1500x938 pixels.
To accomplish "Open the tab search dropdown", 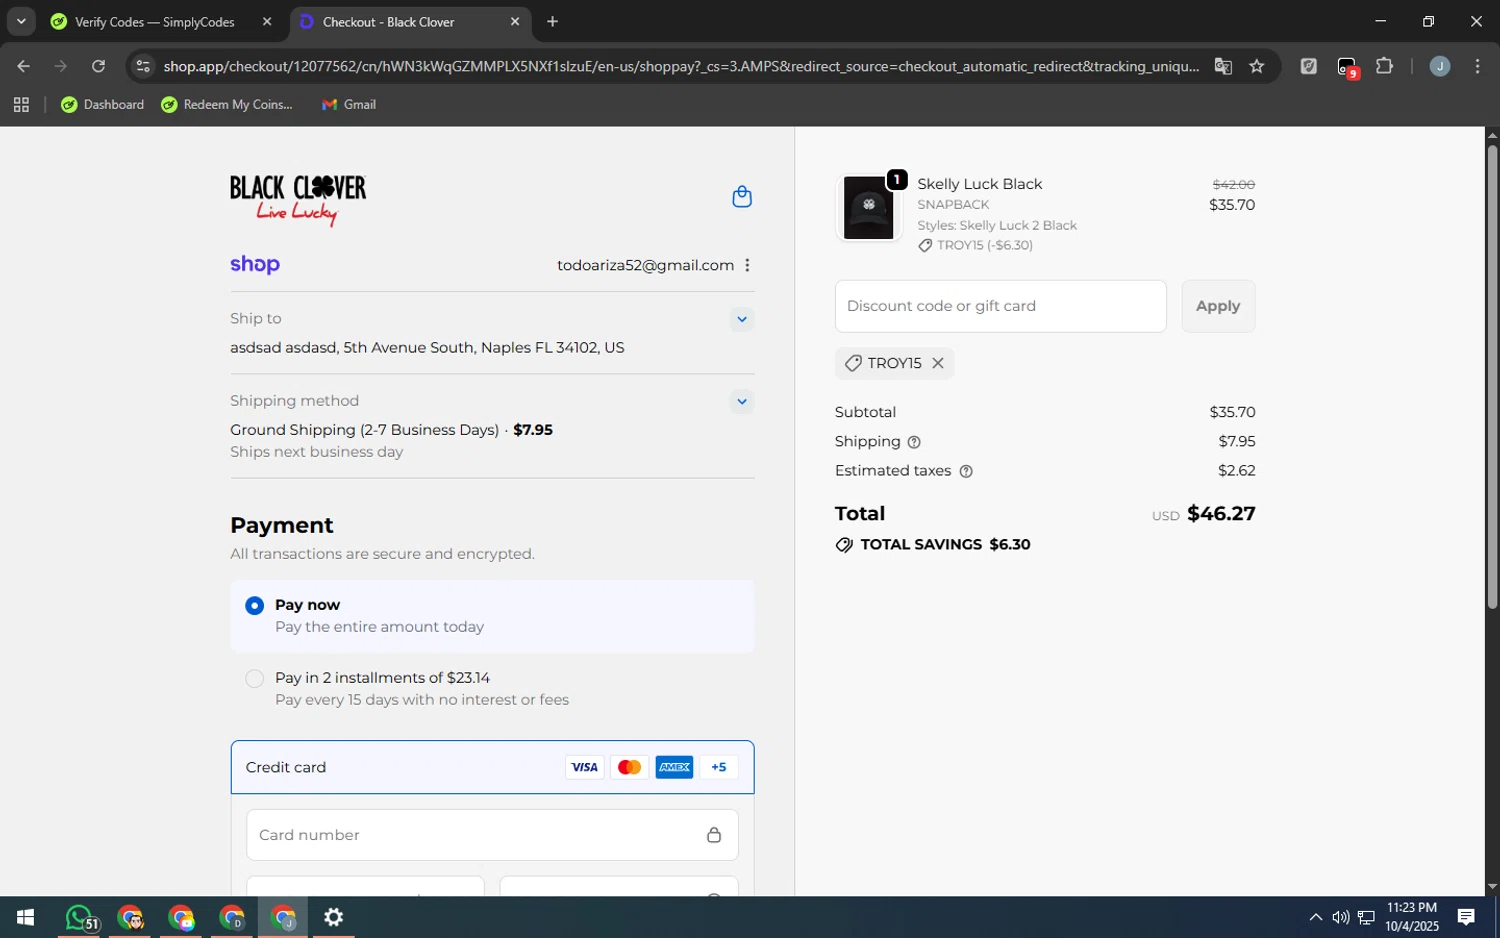I will pyautogui.click(x=21, y=22).
